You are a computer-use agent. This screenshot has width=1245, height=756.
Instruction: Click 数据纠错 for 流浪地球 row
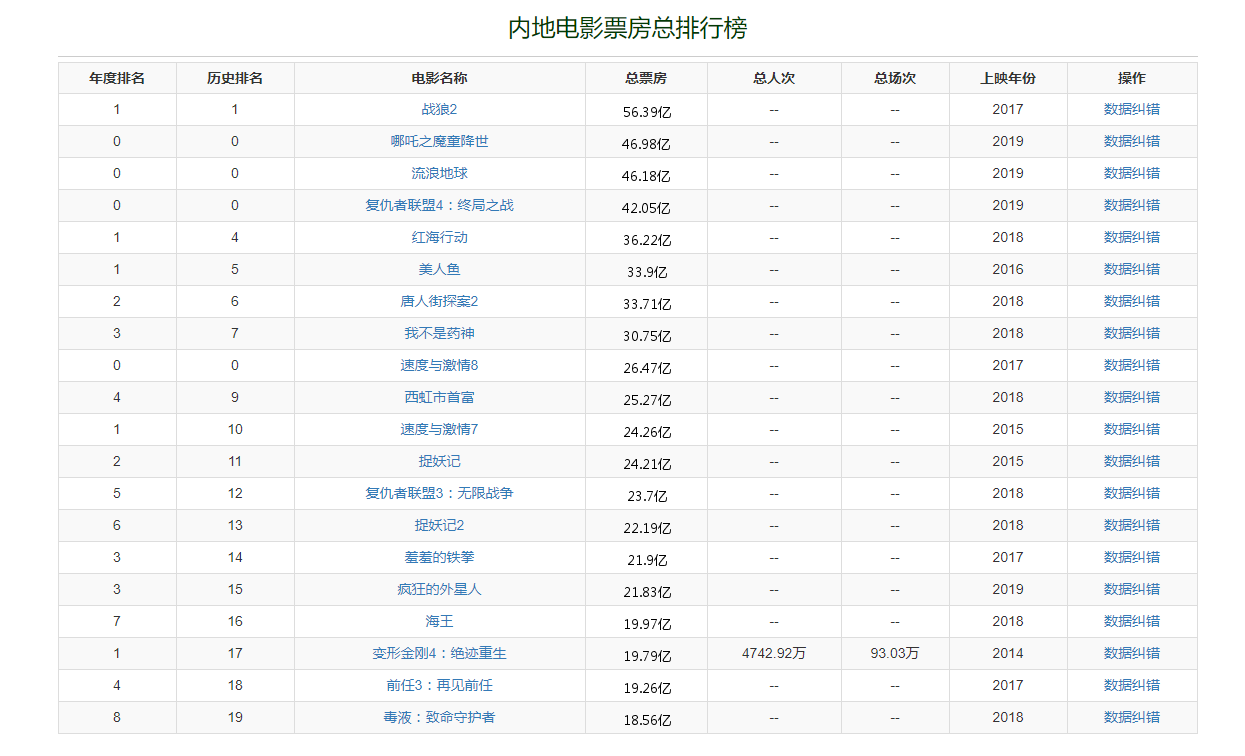click(x=1132, y=174)
